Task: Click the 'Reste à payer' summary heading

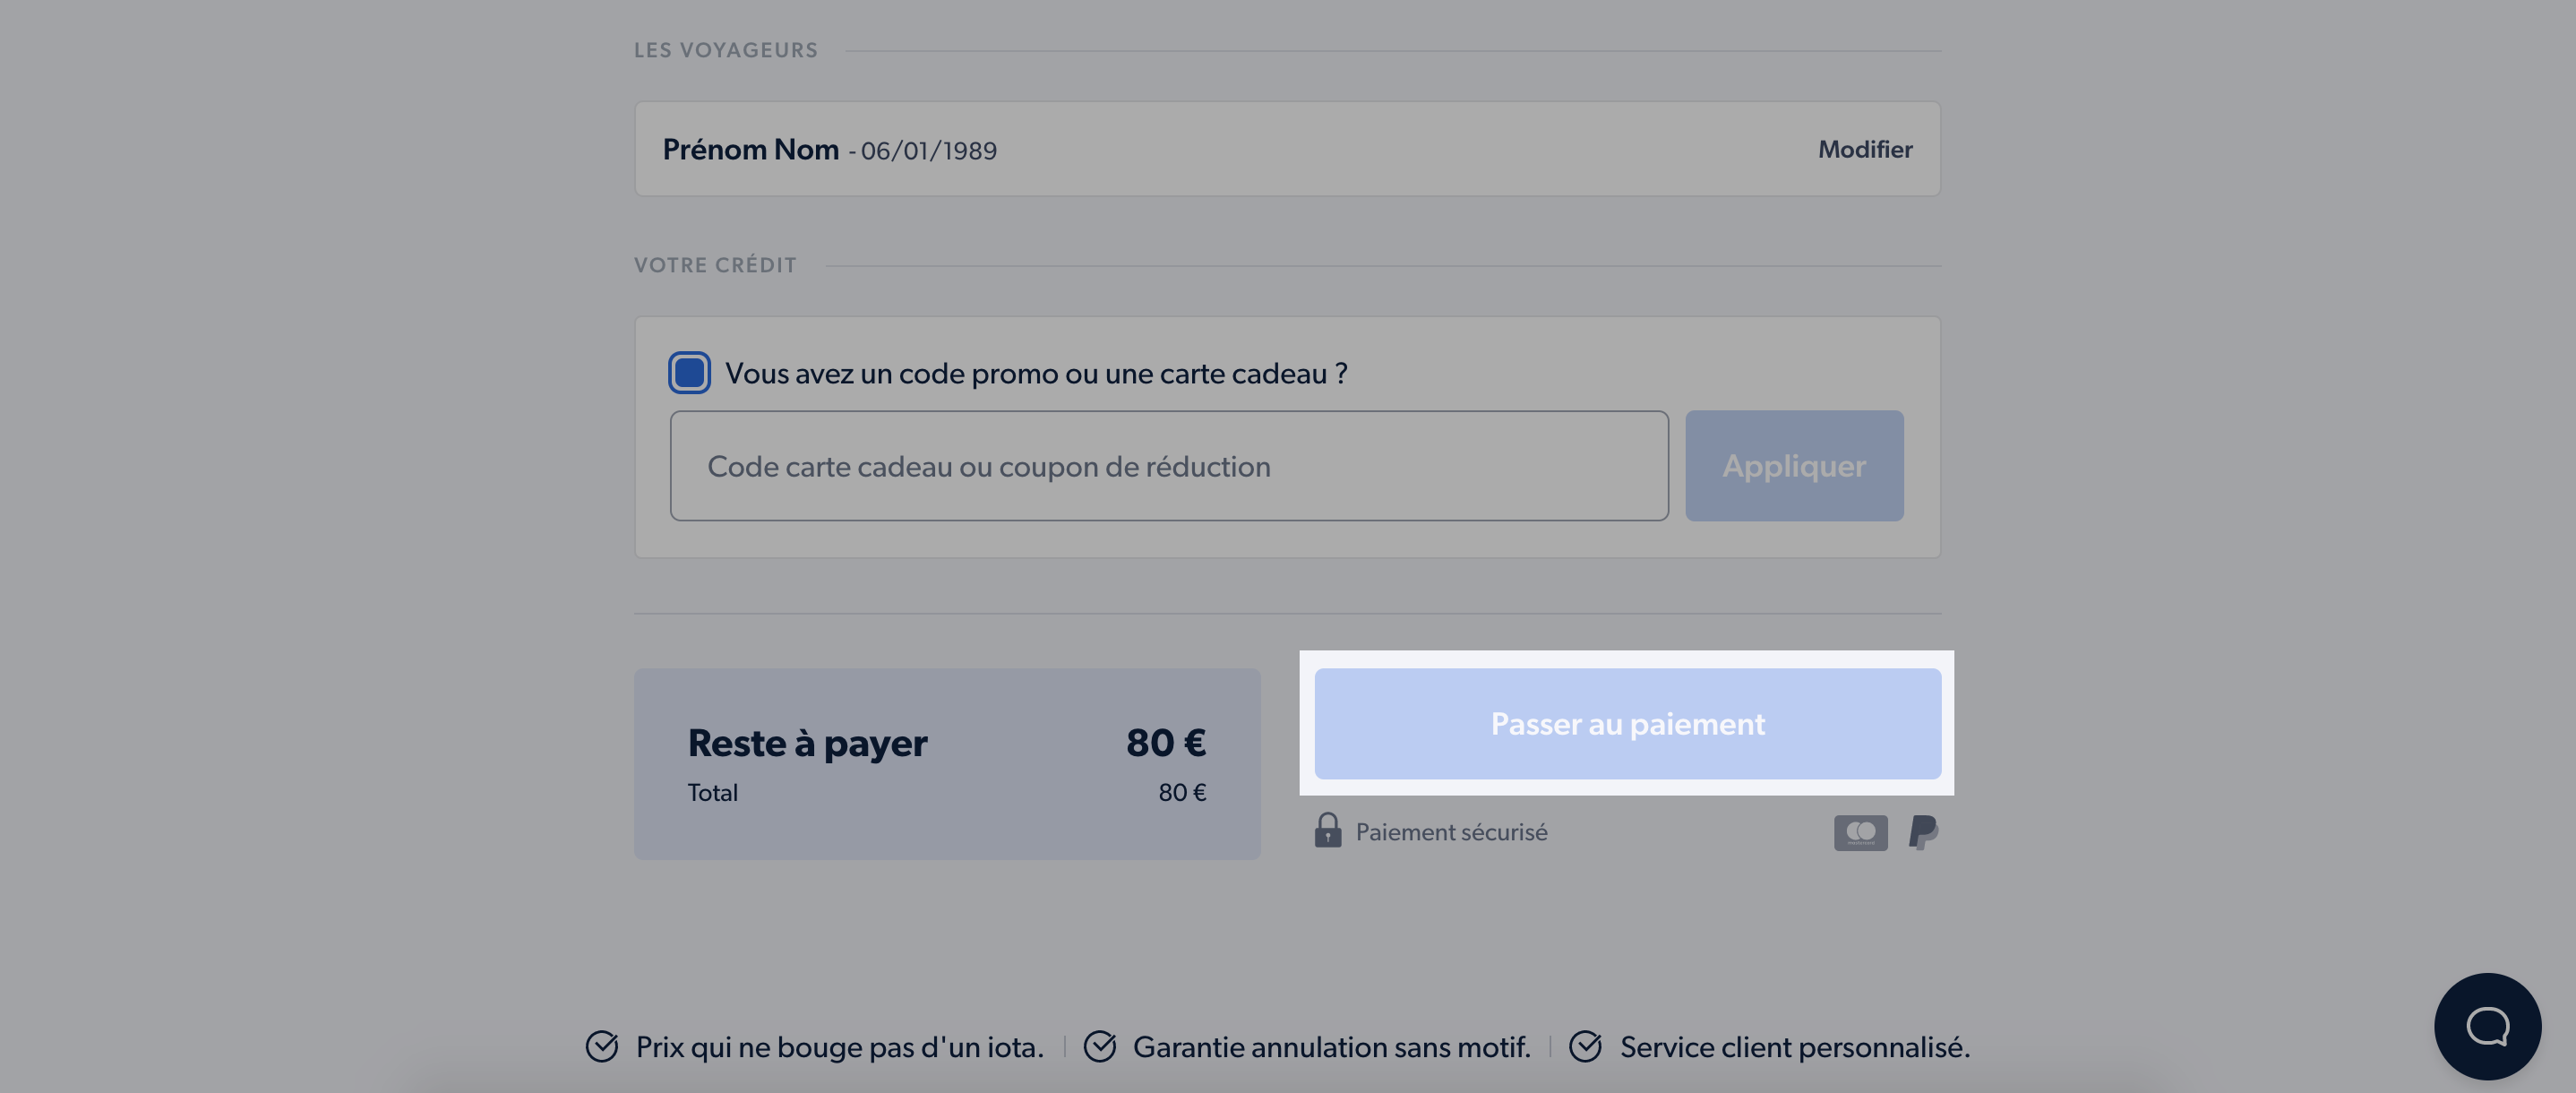Action: (x=807, y=742)
